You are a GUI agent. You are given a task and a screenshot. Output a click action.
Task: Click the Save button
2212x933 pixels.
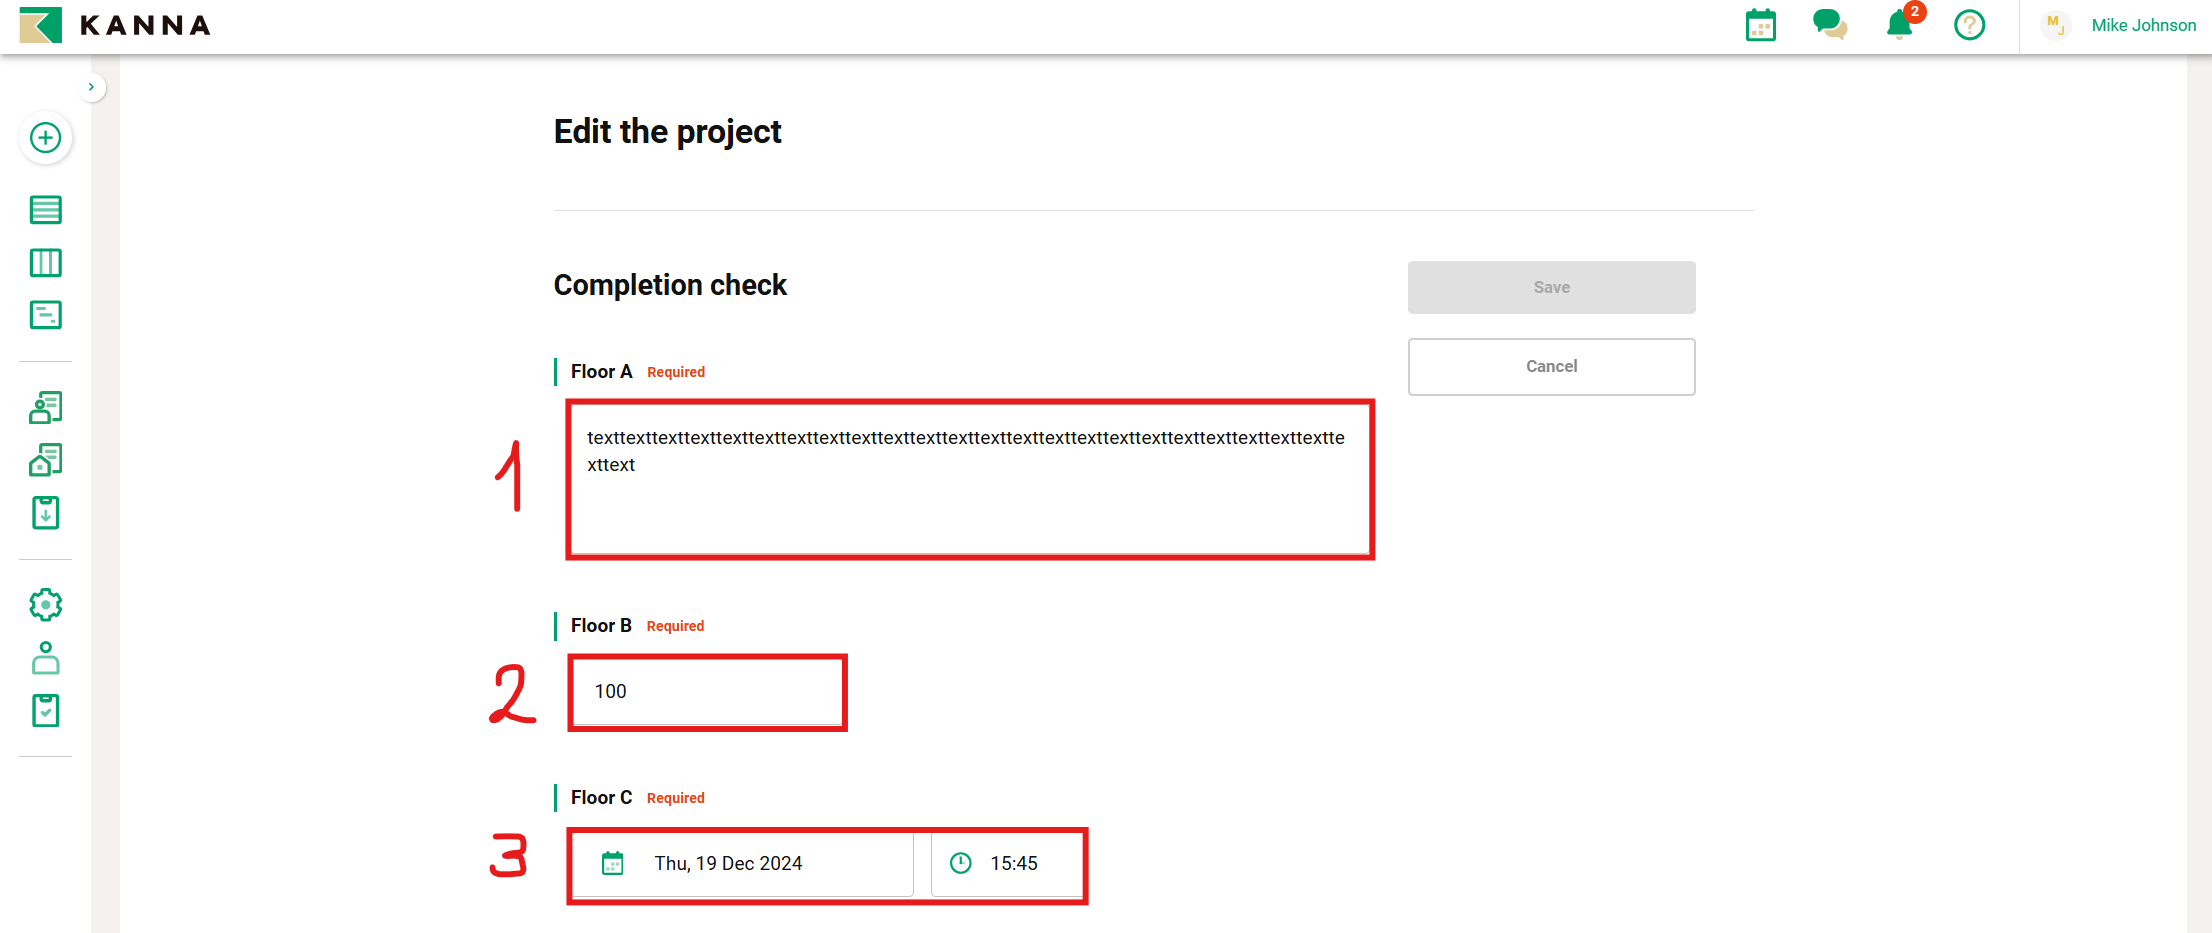click(1551, 288)
